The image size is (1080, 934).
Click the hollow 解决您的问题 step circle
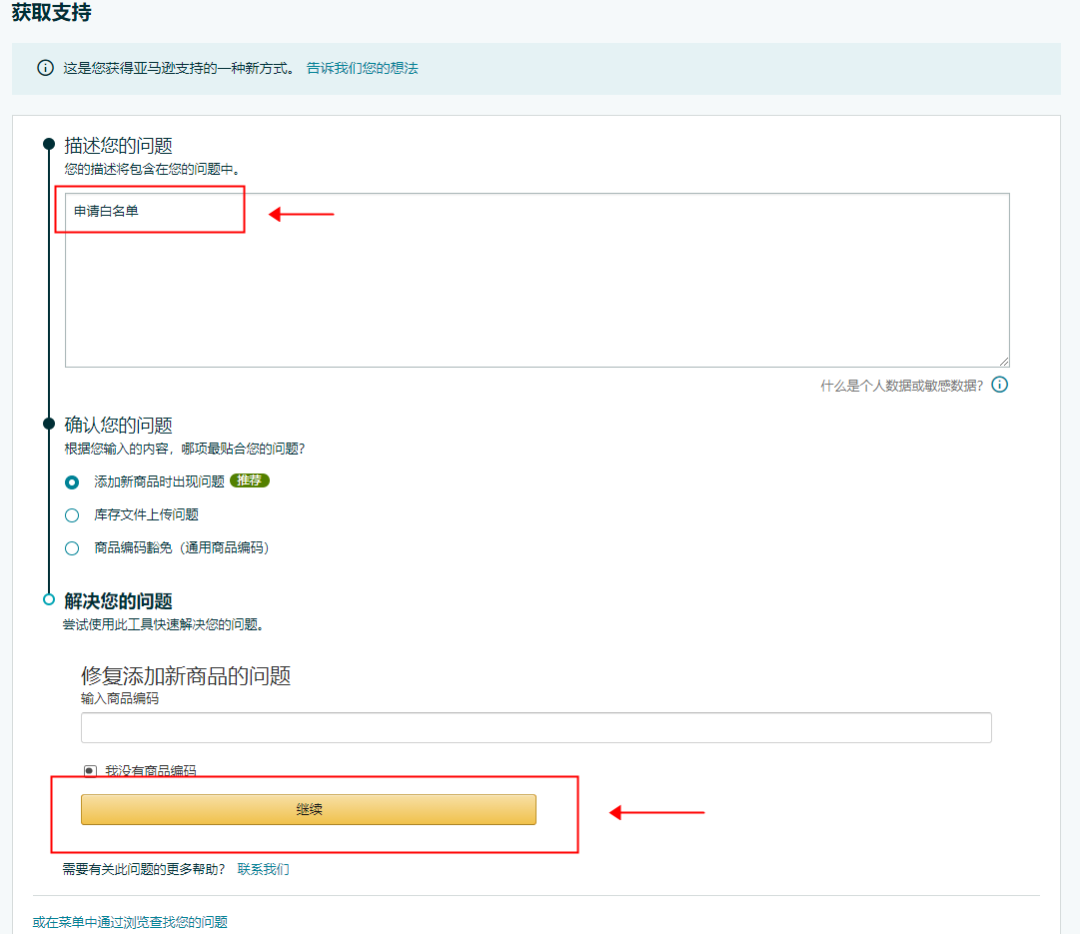(48, 598)
